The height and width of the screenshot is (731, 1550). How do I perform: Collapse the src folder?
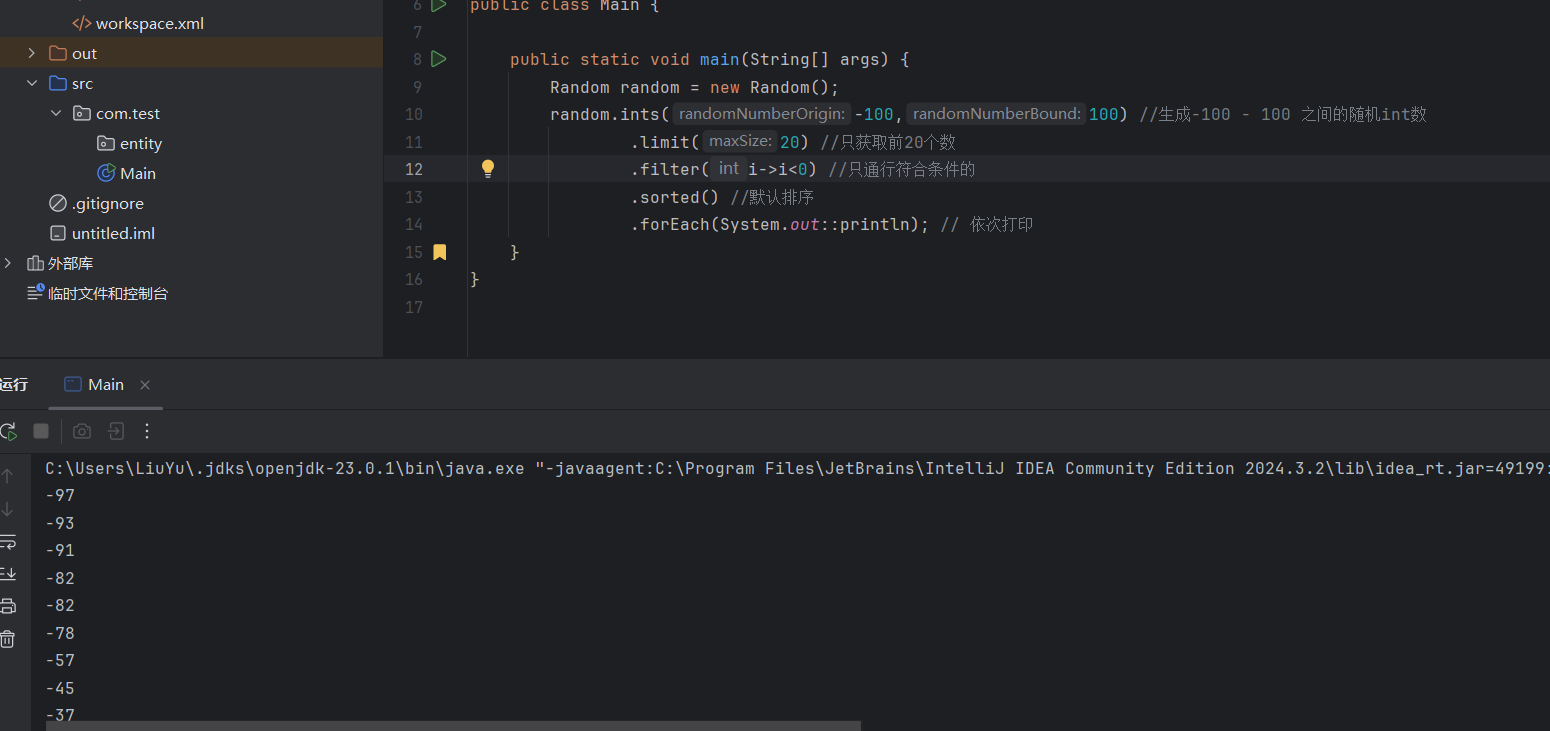click(32, 83)
